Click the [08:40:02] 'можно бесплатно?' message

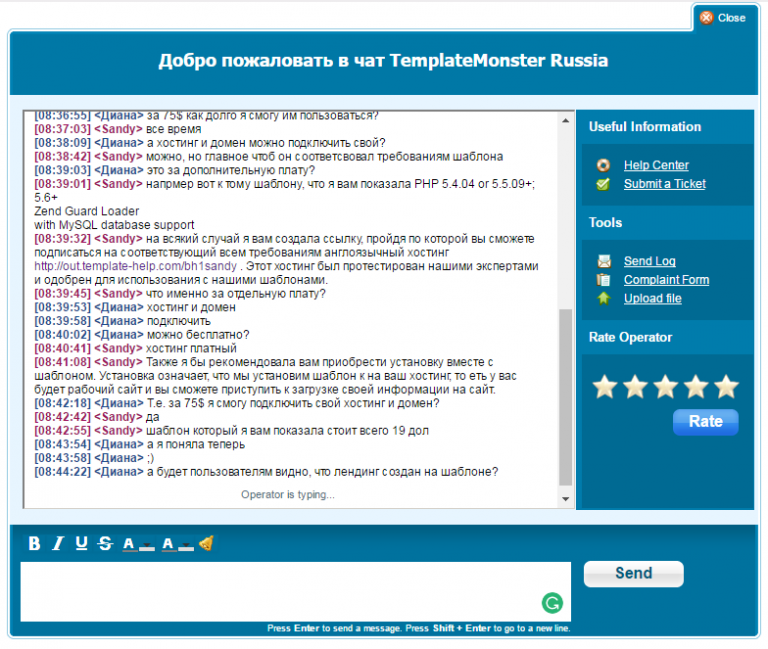(142, 335)
